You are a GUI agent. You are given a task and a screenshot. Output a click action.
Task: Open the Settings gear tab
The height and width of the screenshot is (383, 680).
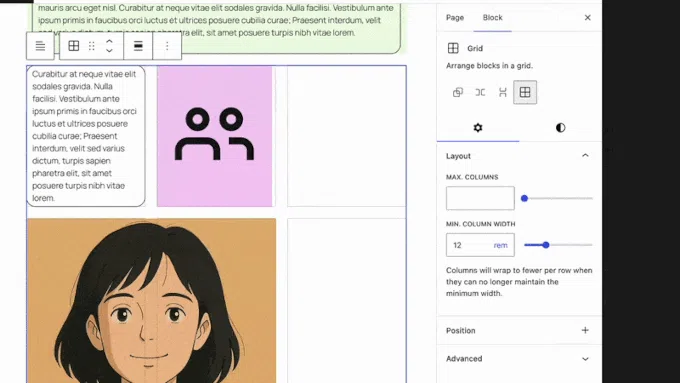tap(478, 128)
